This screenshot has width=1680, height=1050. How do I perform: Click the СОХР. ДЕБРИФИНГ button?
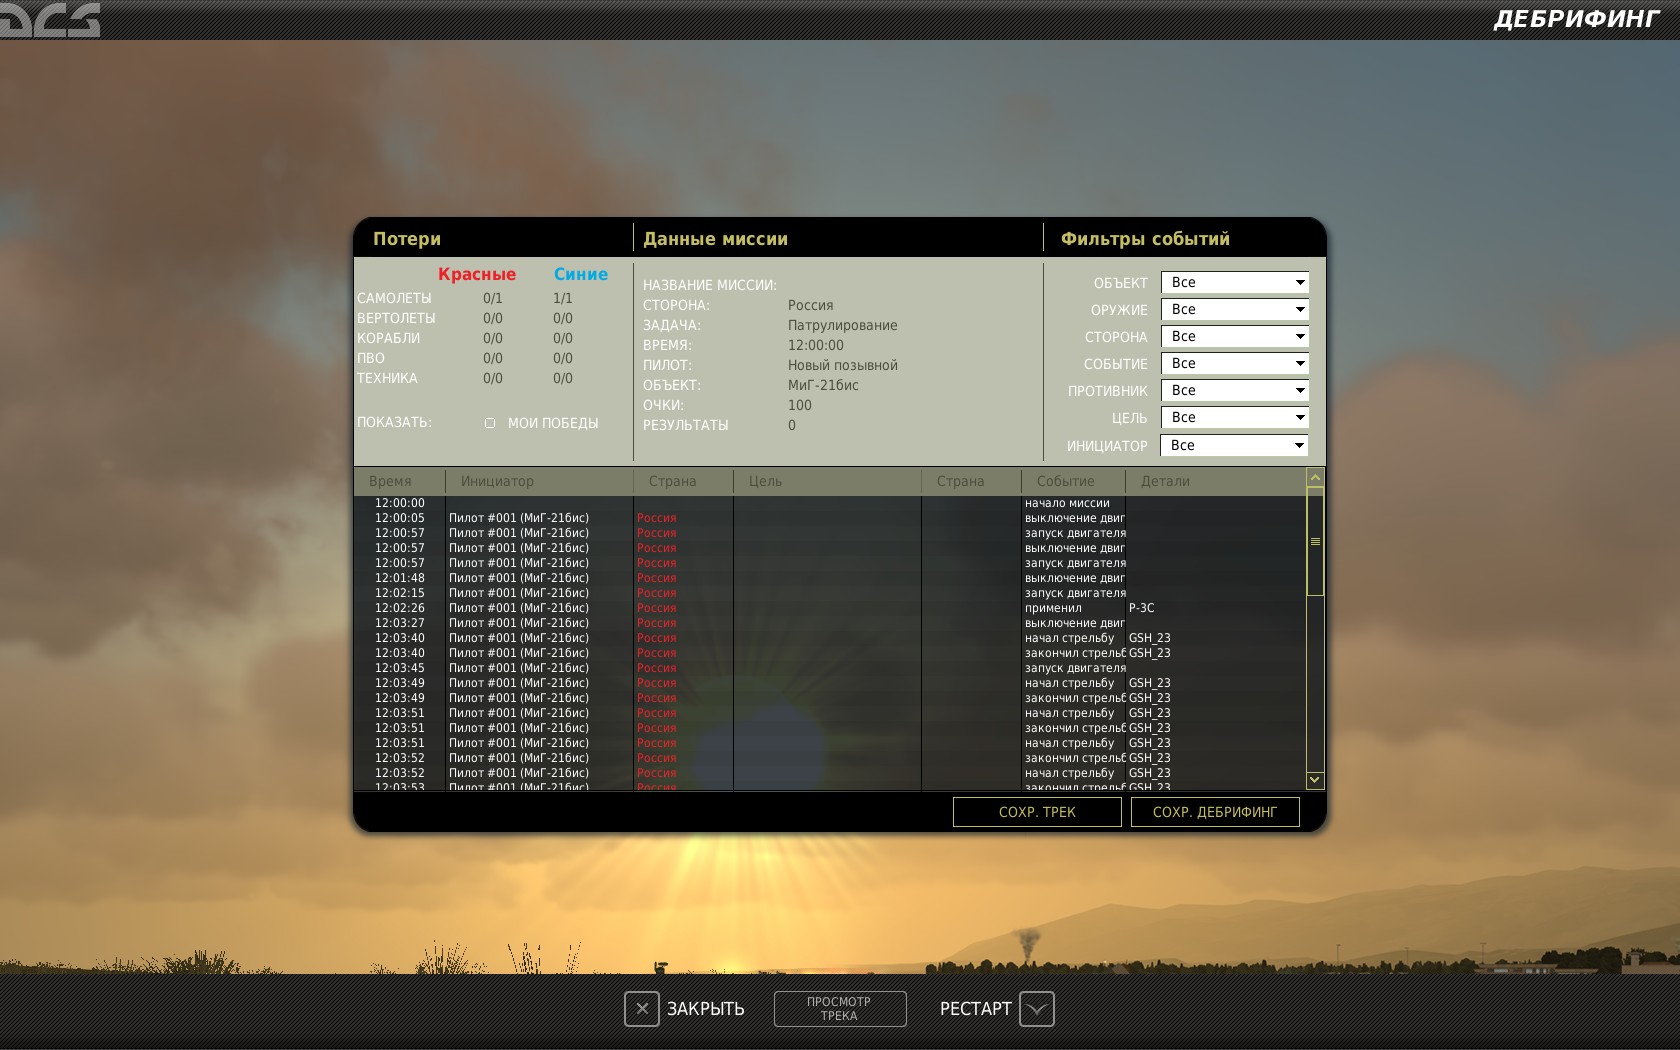tap(1215, 812)
